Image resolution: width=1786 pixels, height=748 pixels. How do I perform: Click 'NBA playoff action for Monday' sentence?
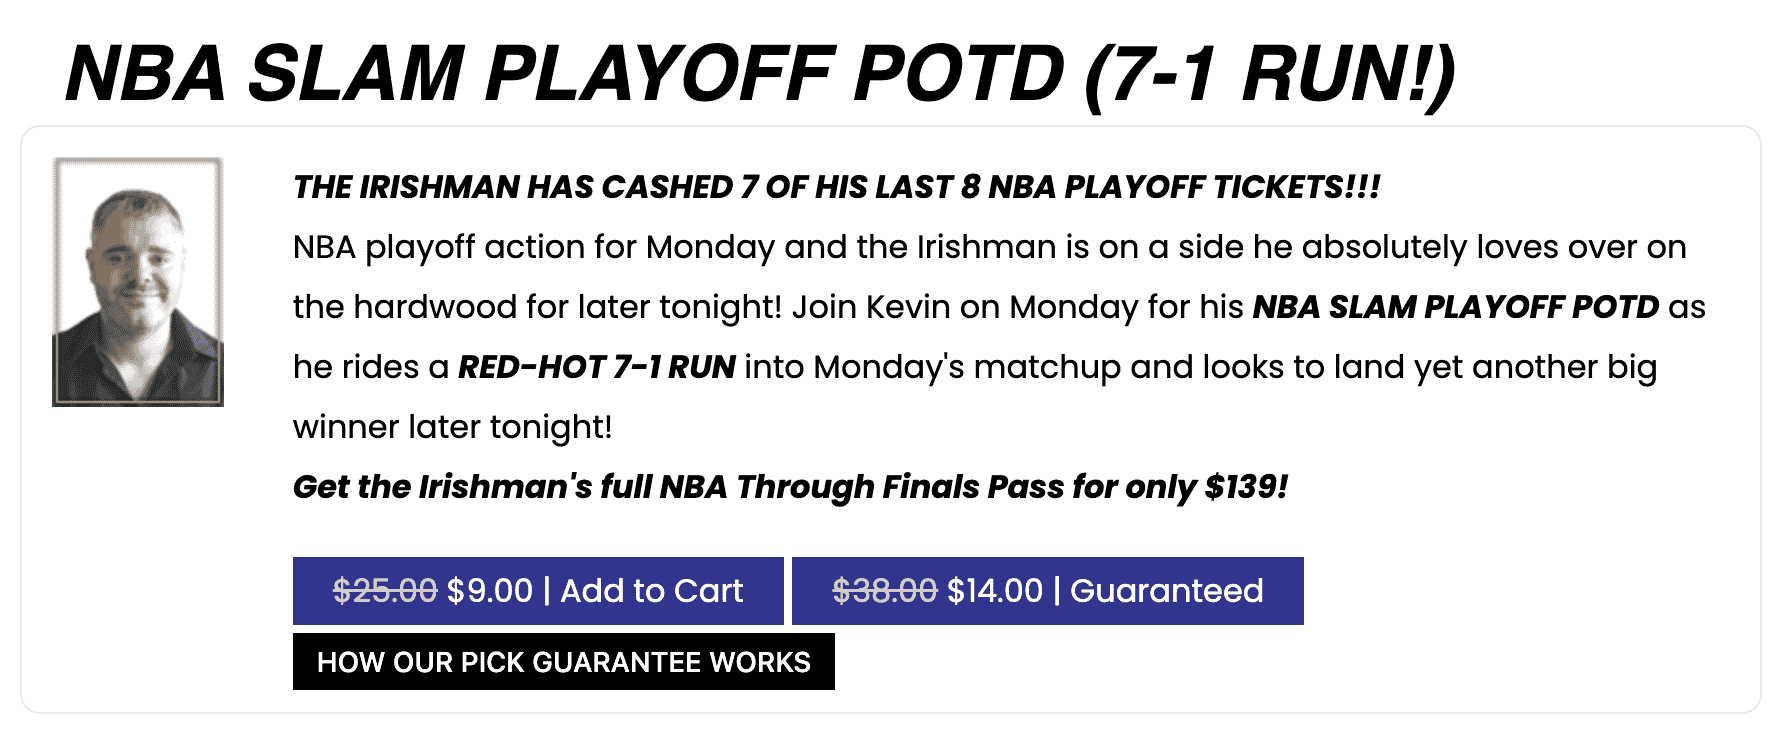click(x=534, y=247)
